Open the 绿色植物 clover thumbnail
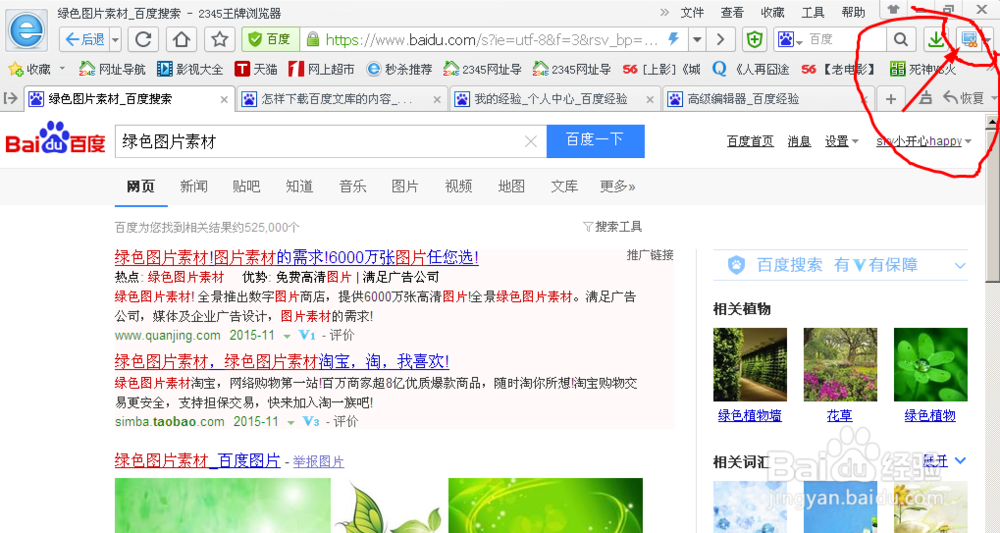Viewport: 1000px width, 533px height. coord(930,365)
